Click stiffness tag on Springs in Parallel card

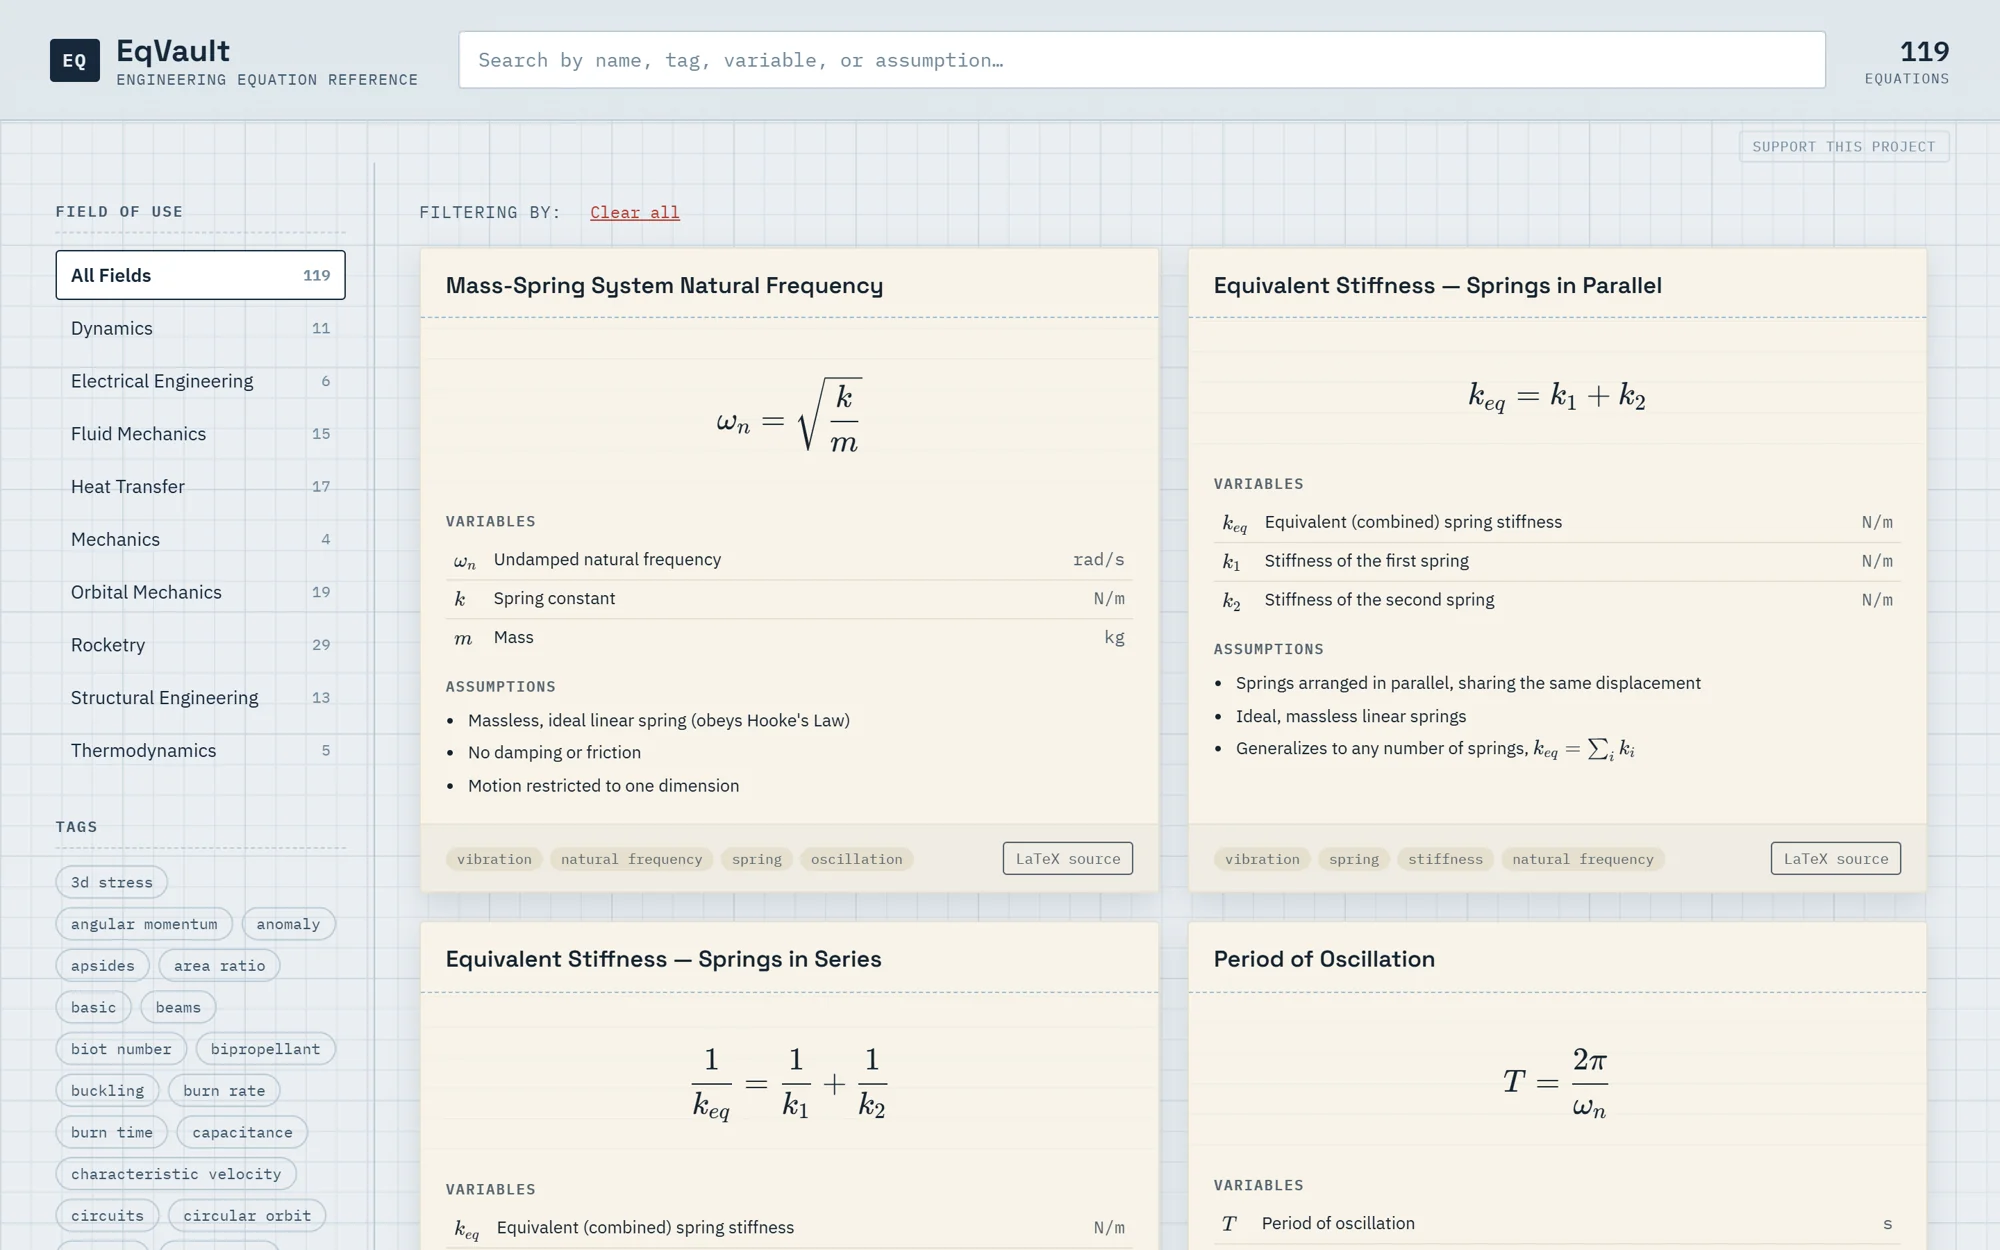1446,859
